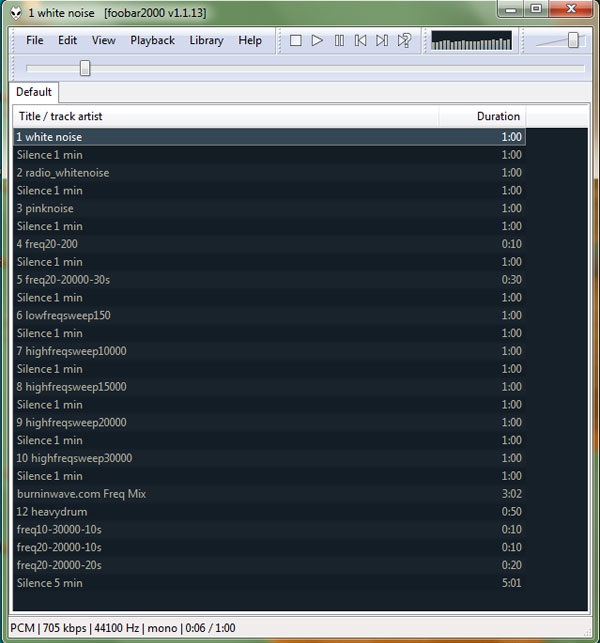Select the Default playlist tab
This screenshot has width=600, height=643.
click(34, 92)
